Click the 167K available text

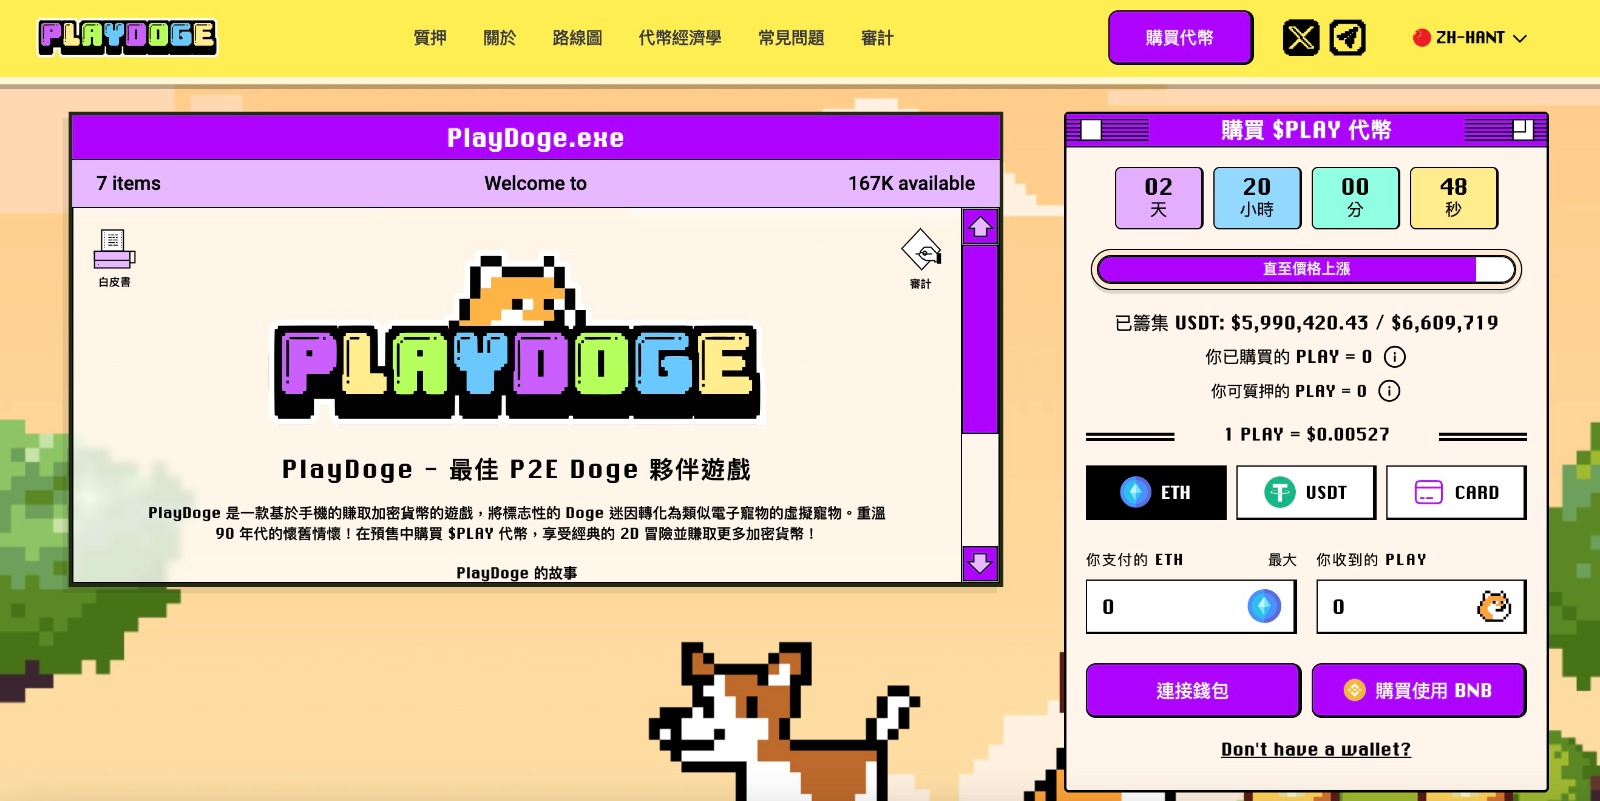911,183
